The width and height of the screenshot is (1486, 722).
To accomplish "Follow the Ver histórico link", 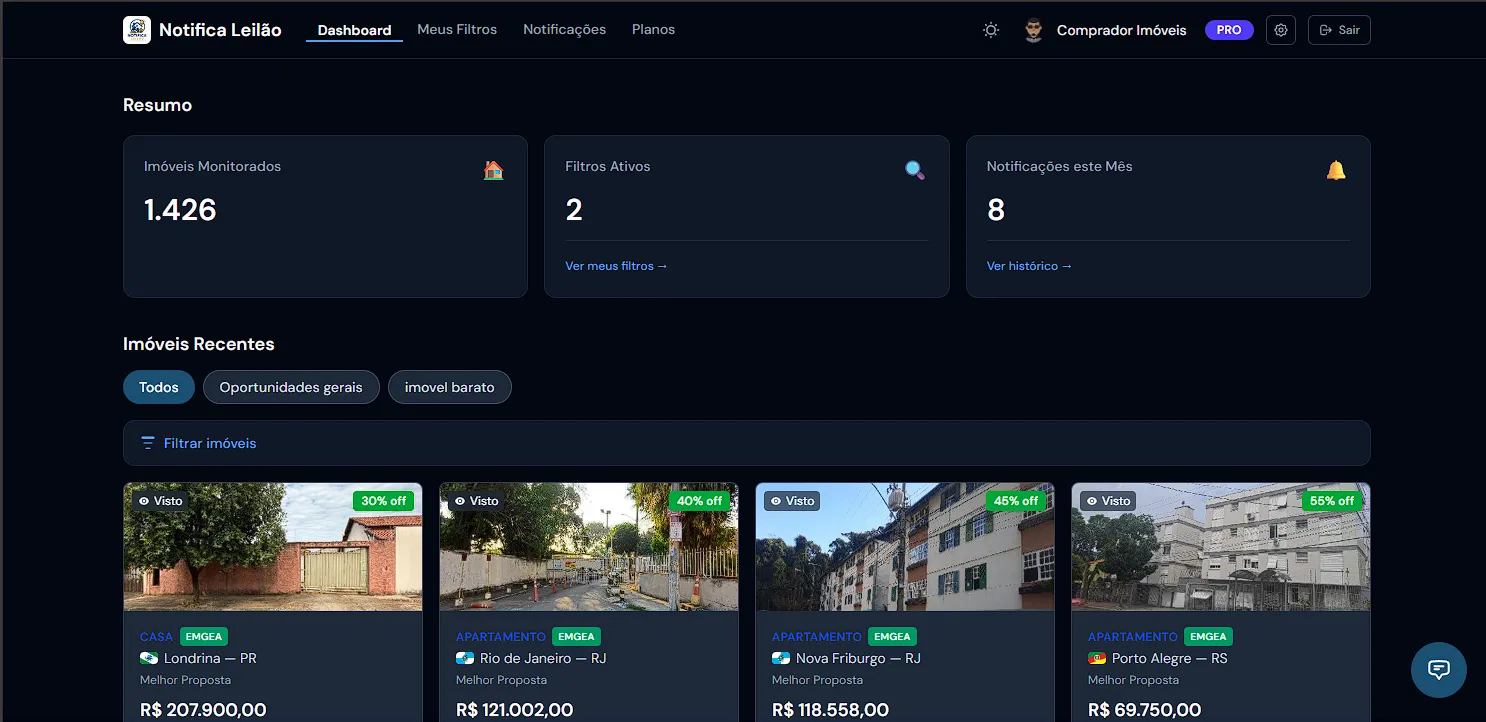I will pos(1029,266).
